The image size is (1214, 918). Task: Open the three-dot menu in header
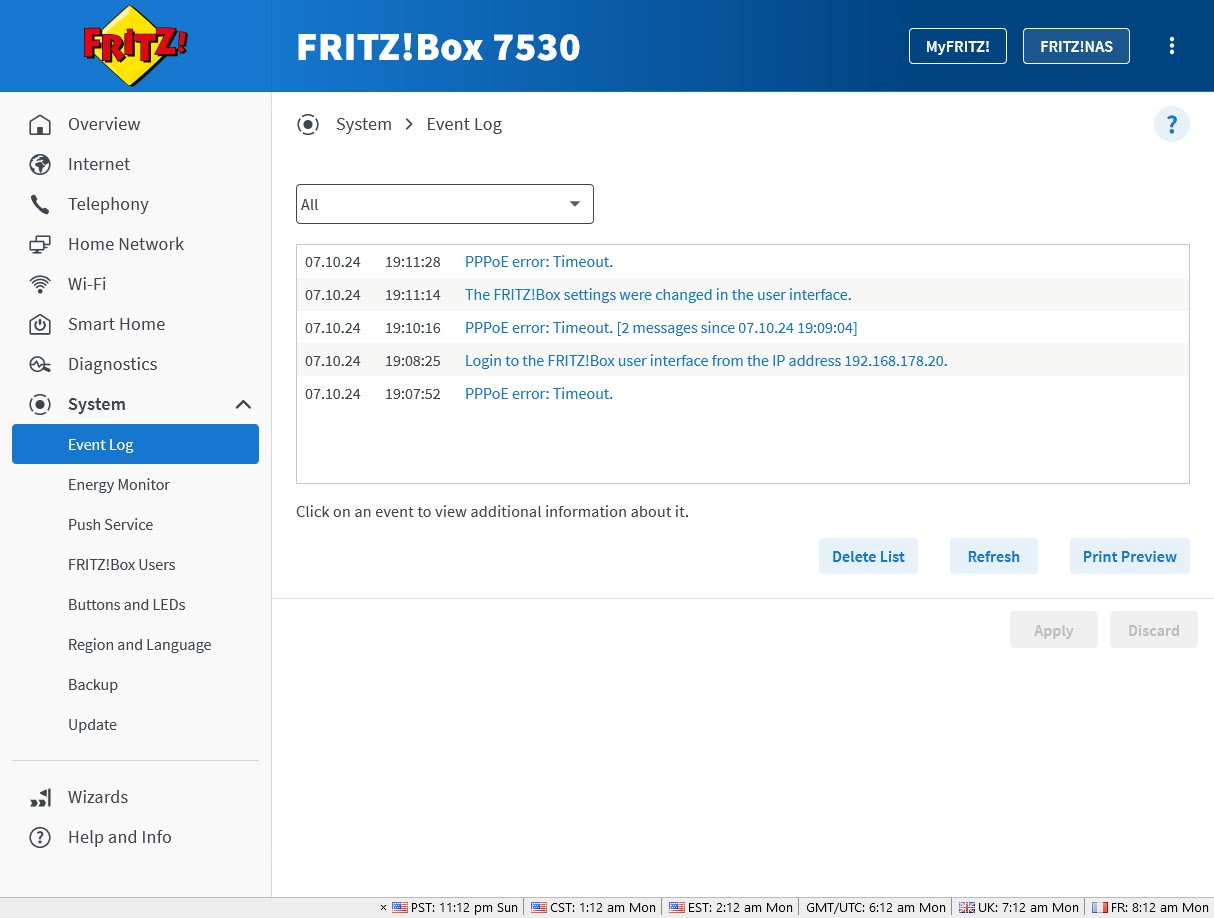tap(1171, 46)
